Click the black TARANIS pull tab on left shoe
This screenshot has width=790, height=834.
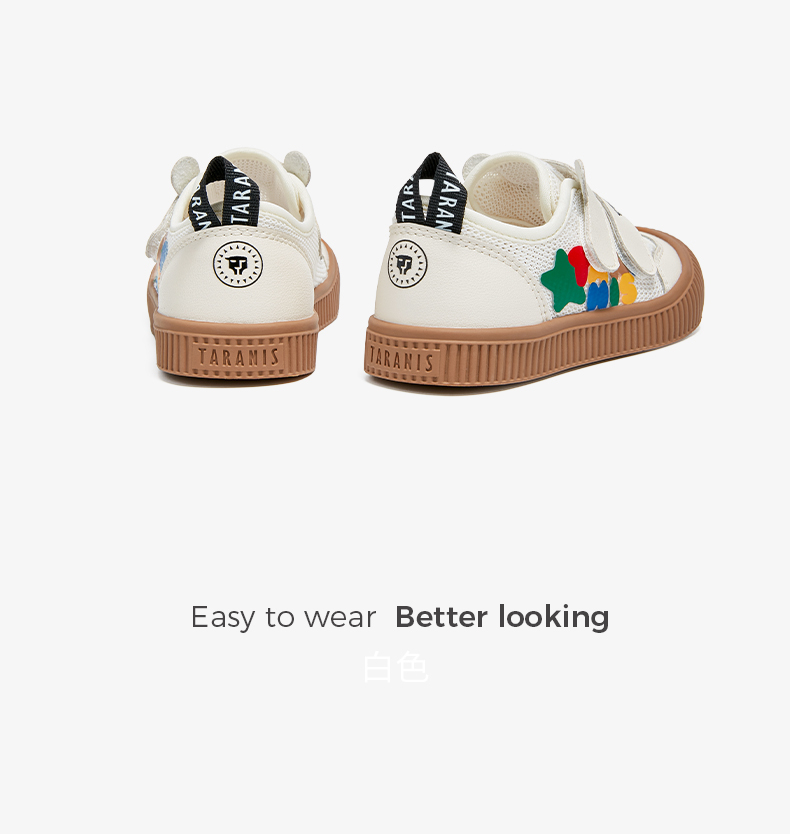point(224,194)
